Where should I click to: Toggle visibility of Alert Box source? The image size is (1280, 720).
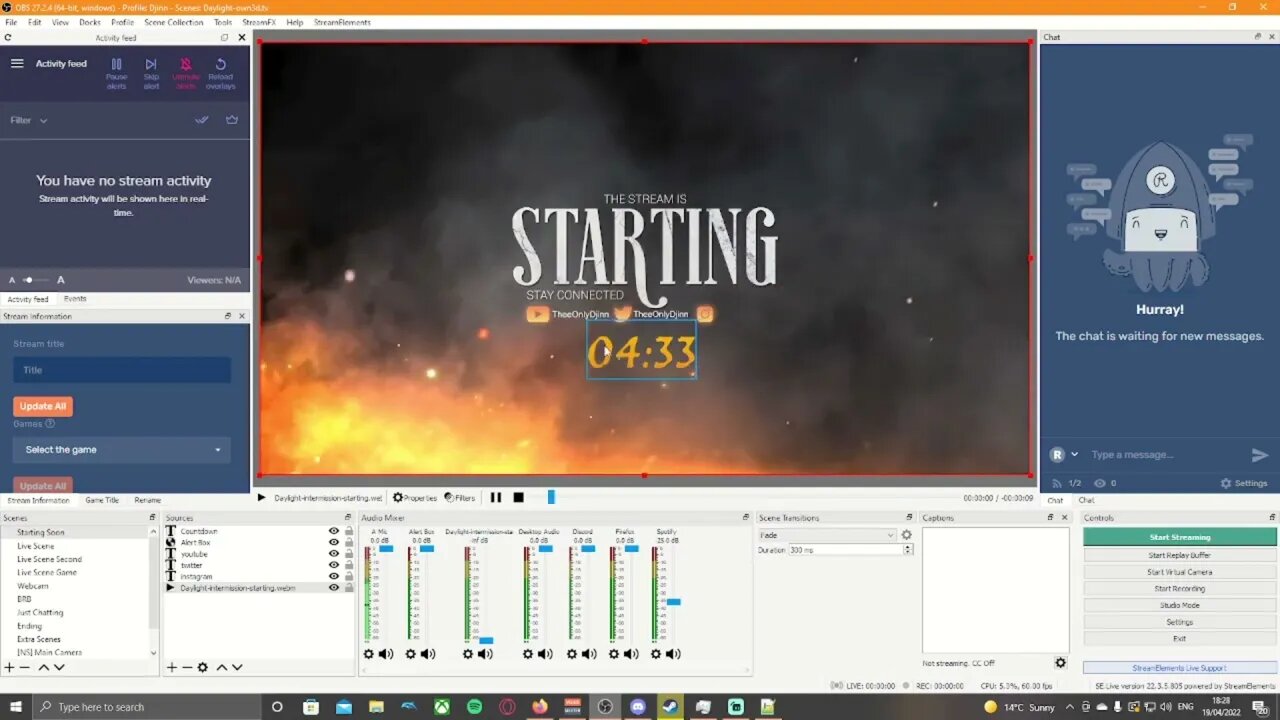coord(334,542)
